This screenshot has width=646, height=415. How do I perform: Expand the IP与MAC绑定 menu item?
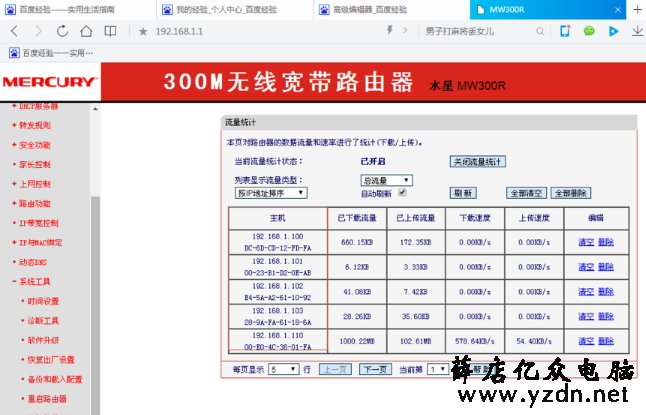click(x=40, y=243)
